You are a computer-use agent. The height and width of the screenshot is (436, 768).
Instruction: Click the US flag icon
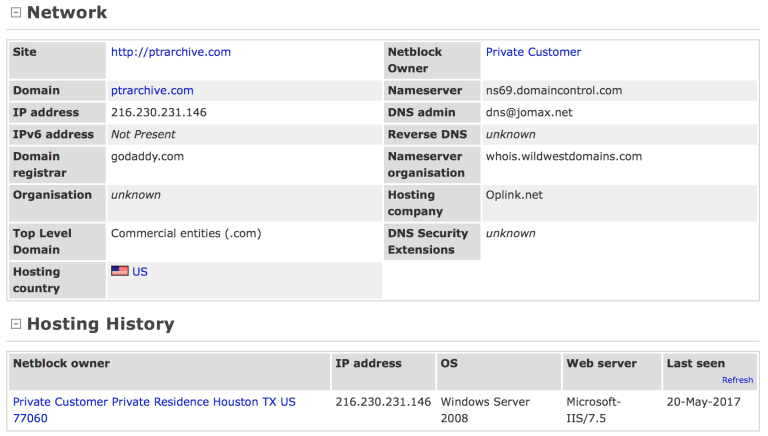click(119, 271)
